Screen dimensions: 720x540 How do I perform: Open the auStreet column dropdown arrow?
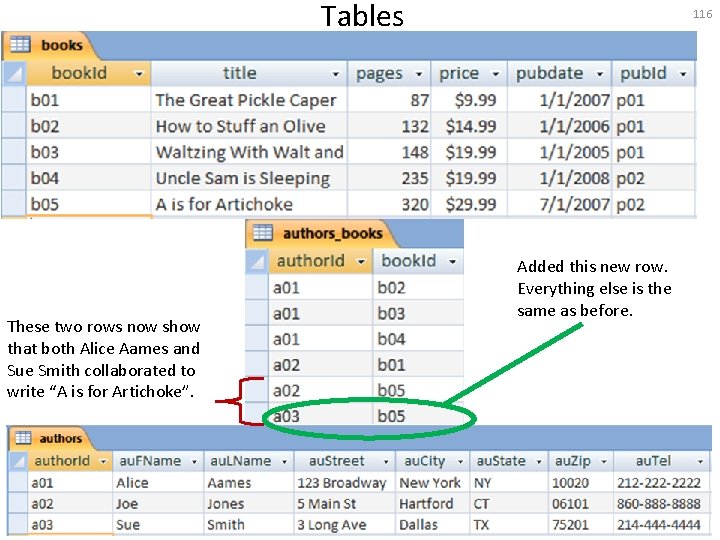coord(386,461)
